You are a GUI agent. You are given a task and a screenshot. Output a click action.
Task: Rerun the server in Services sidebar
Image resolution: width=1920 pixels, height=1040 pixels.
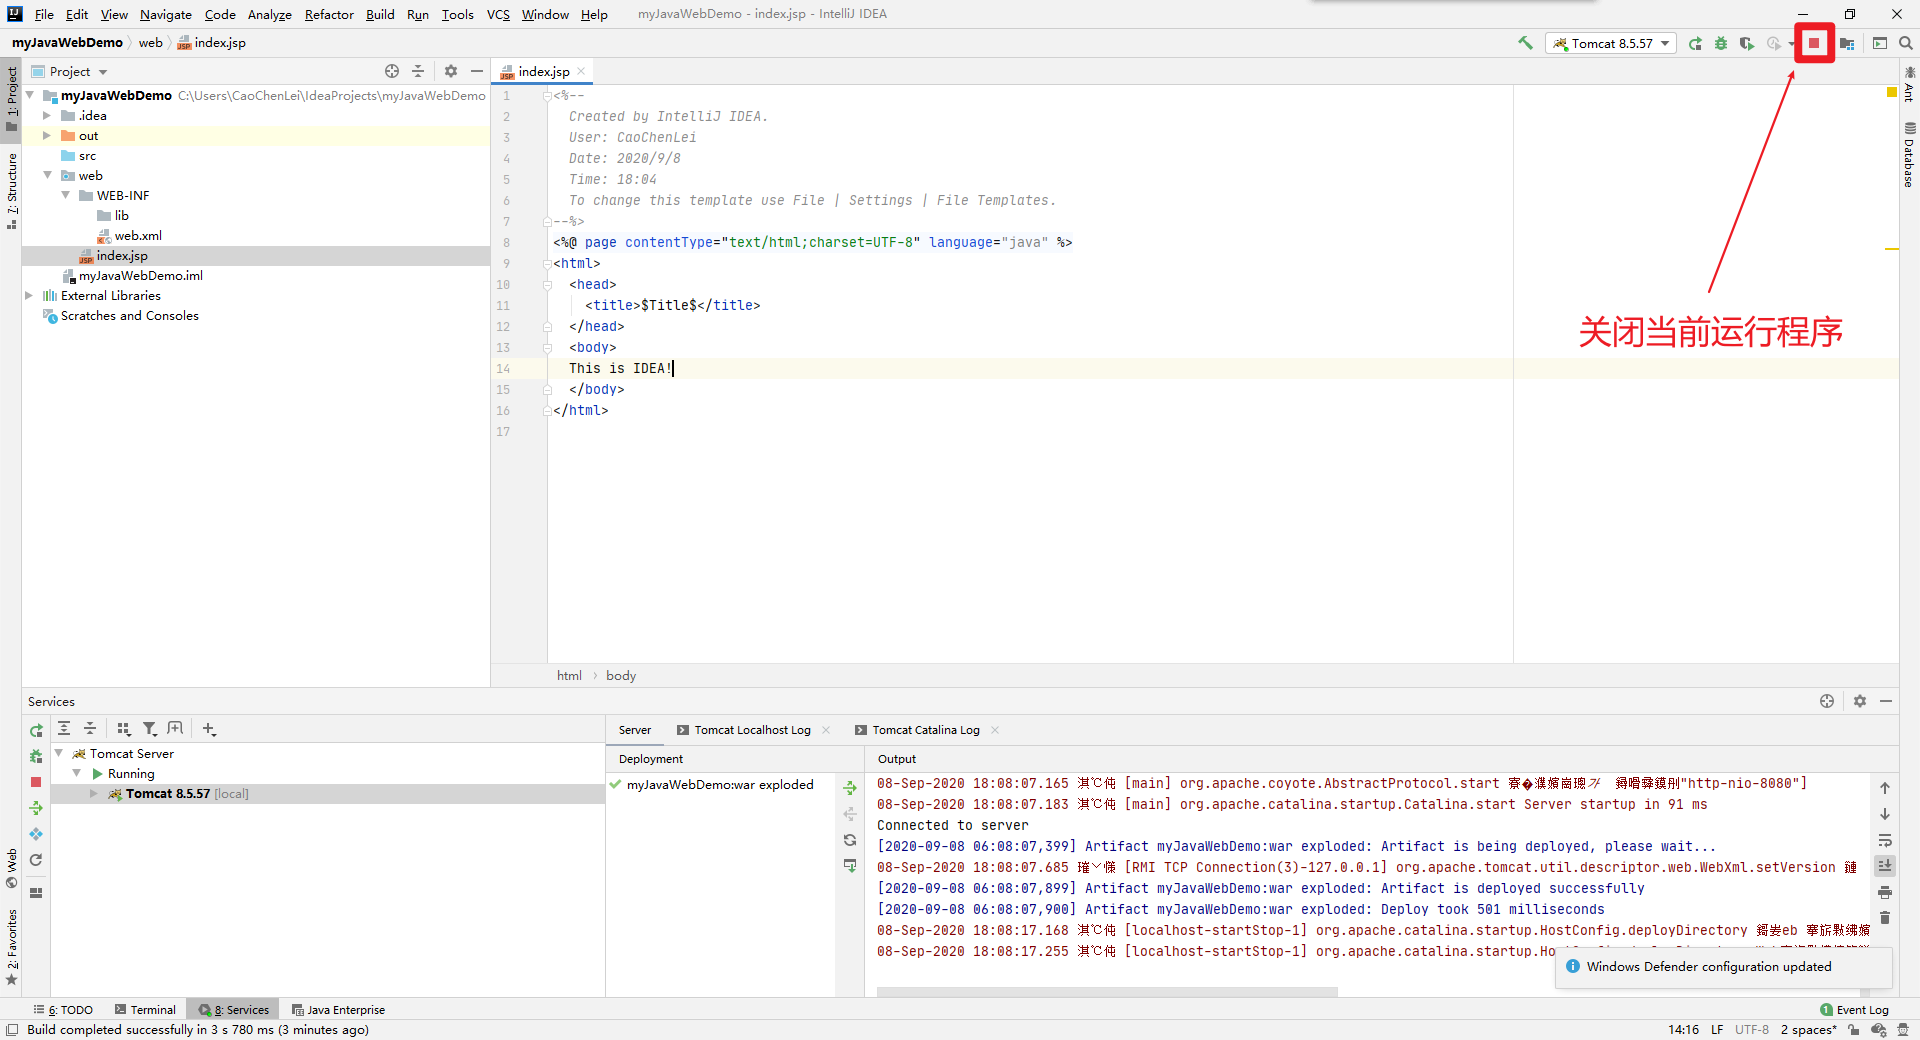pos(36,731)
